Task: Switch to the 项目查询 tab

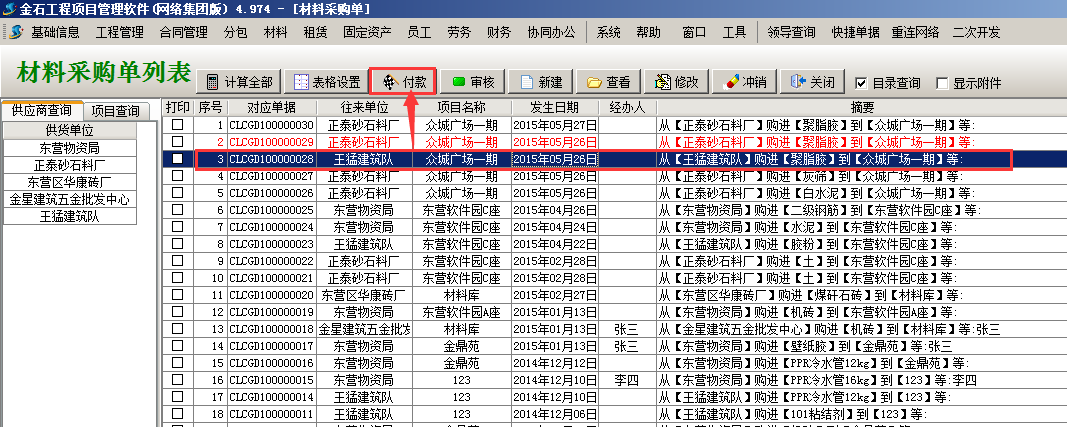Action: [116, 112]
